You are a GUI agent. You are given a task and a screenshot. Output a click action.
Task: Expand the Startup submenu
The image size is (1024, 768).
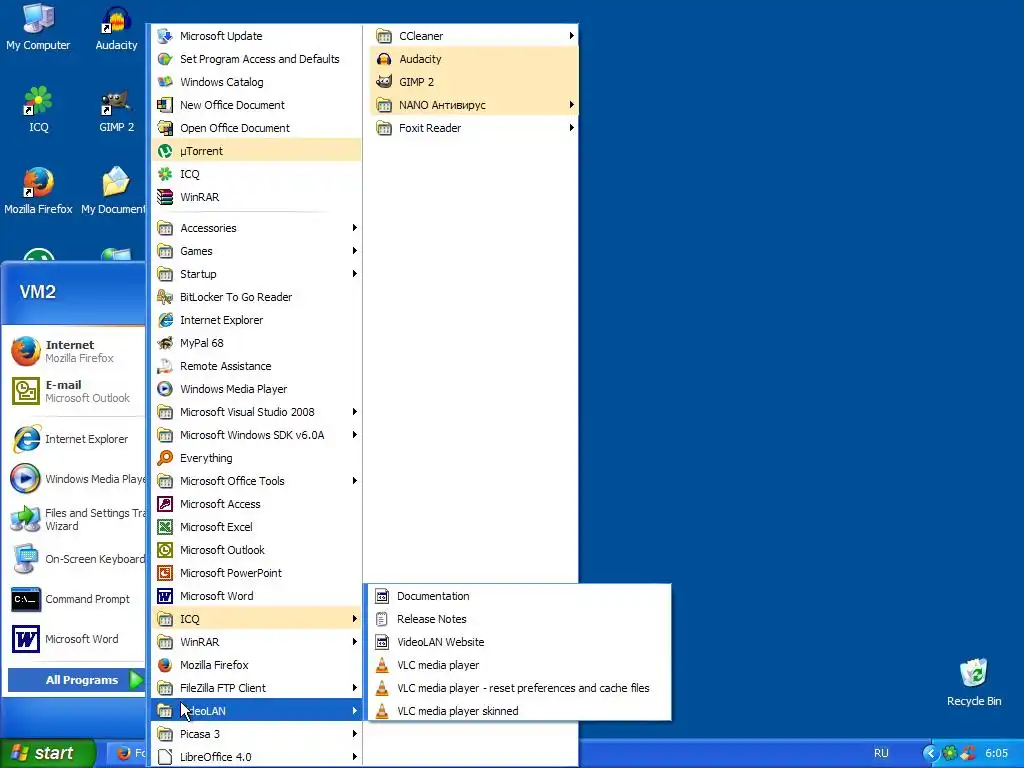[256, 274]
